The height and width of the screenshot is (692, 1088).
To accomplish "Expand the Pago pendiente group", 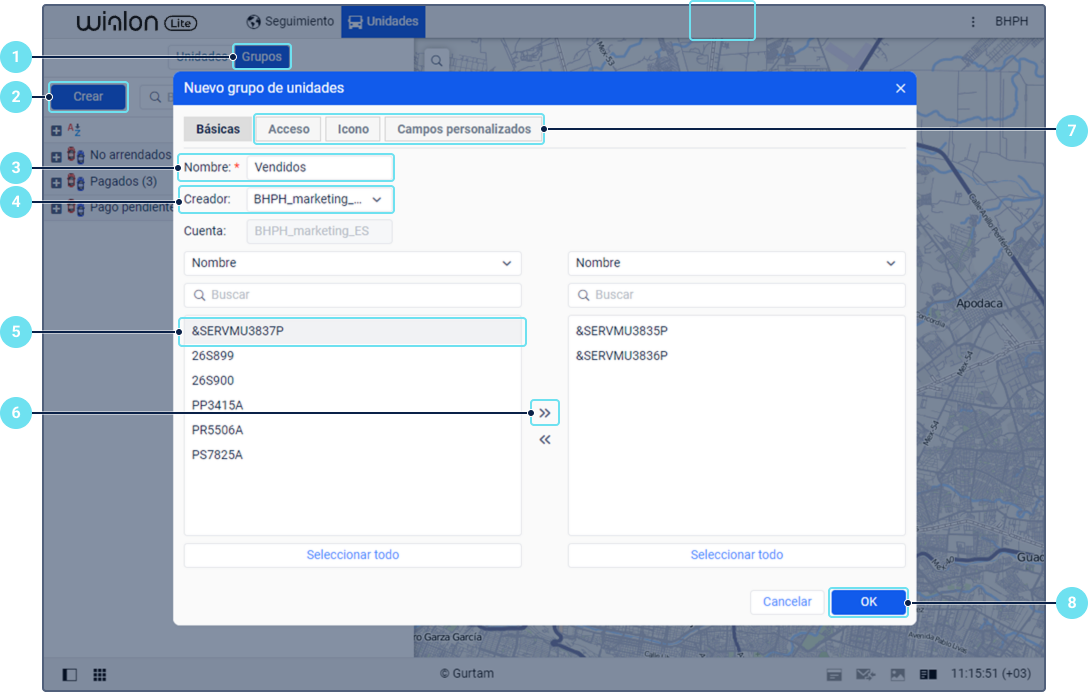I will pyautogui.click(x=56, y=209).
